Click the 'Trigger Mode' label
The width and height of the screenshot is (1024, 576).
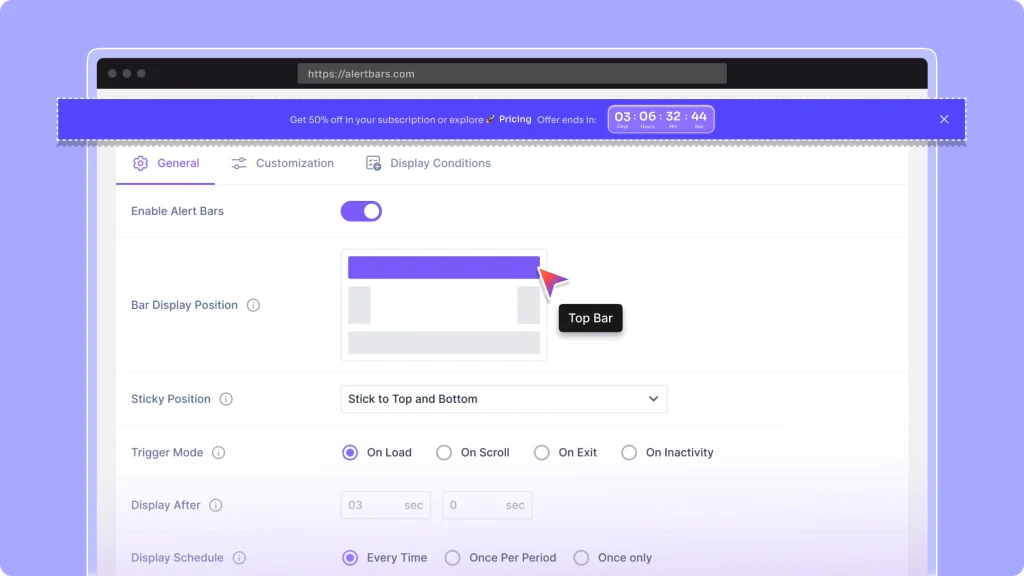(167, 453)
